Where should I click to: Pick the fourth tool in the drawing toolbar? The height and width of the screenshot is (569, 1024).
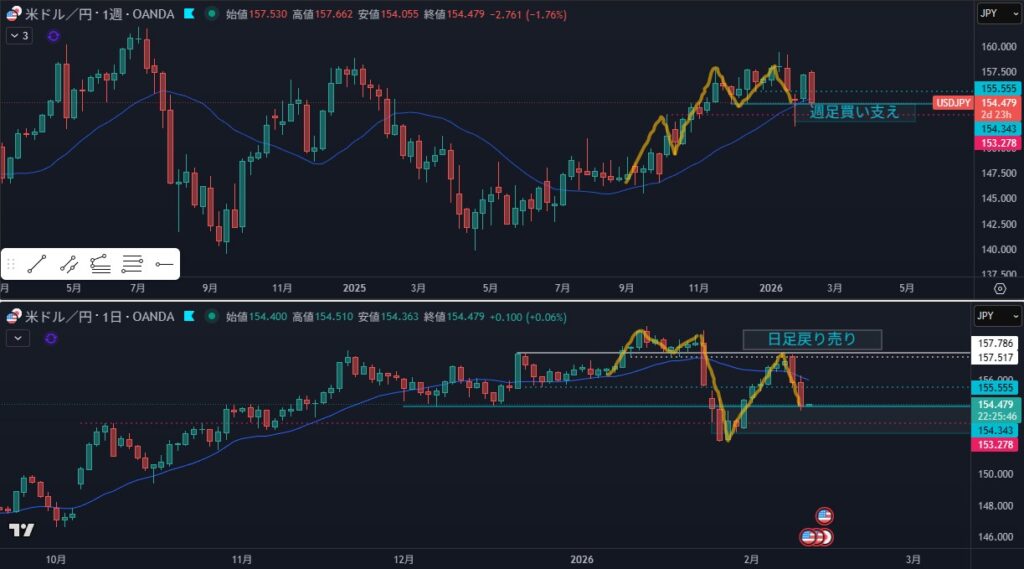pos(131,265)
